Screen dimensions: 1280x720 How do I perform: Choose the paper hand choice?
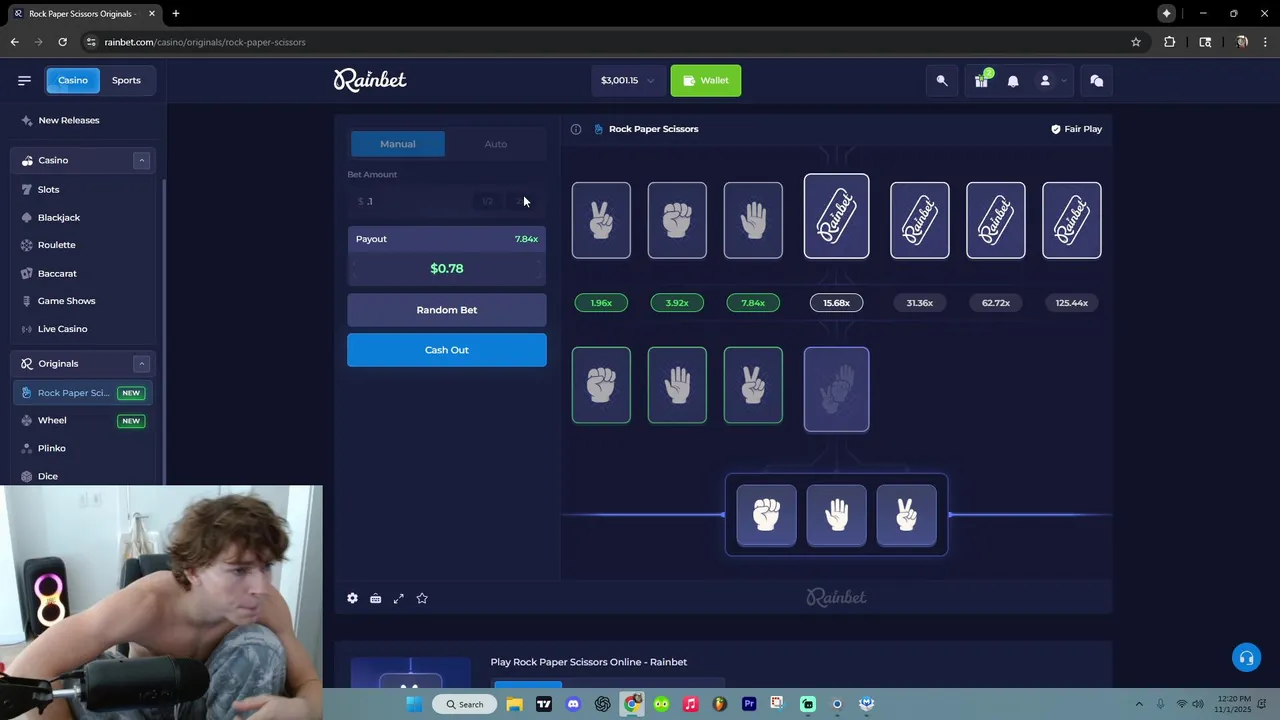tap(837, 516)
